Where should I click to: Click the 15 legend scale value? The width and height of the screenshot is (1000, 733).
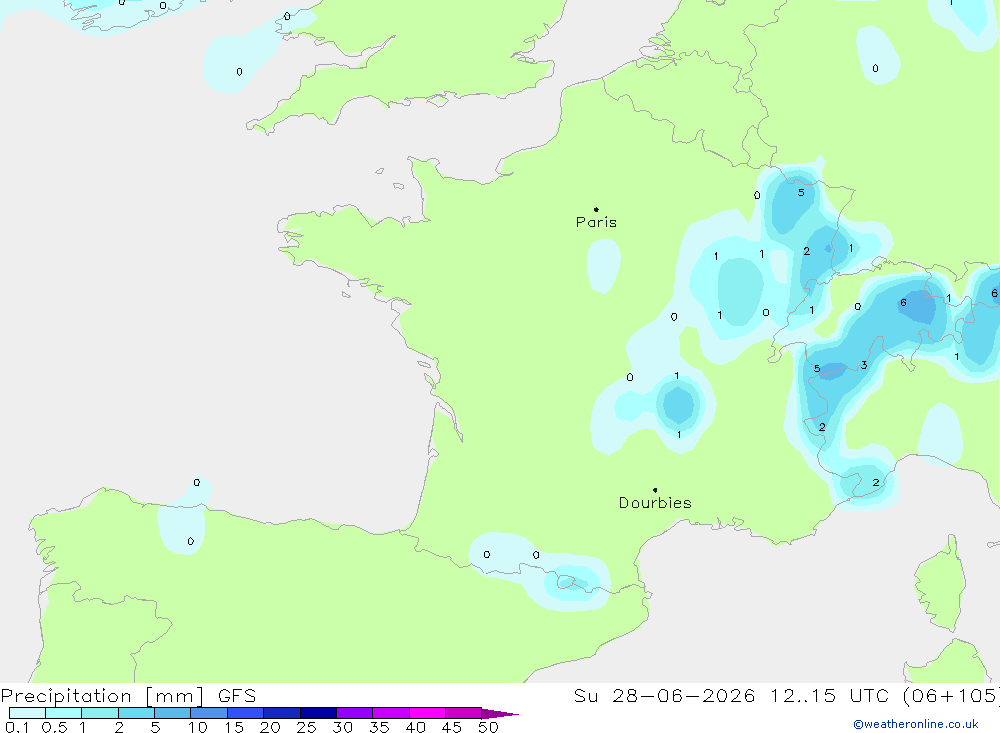point(233,727)
